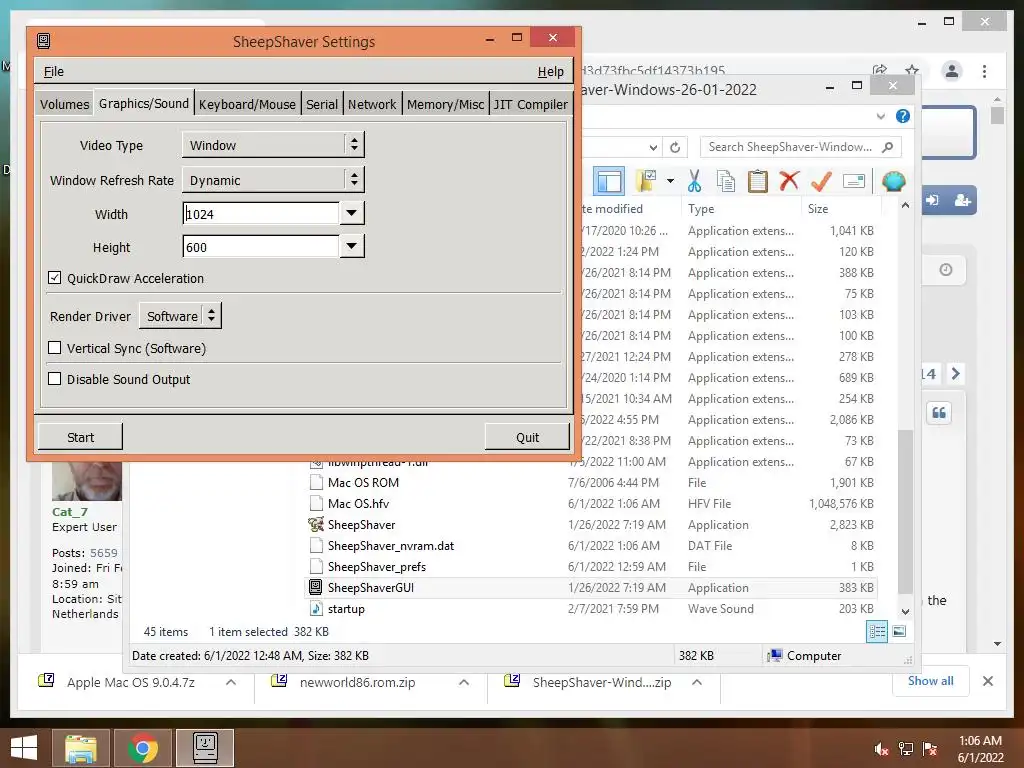Open Chrome from the taskbar

click(143, 748)
